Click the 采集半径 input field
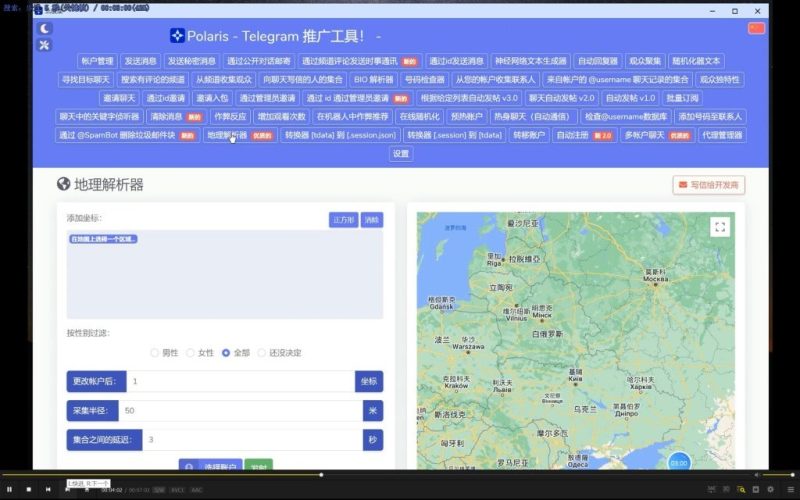The width and height of the screenshot is (800, 500). [x=240, y=411]
